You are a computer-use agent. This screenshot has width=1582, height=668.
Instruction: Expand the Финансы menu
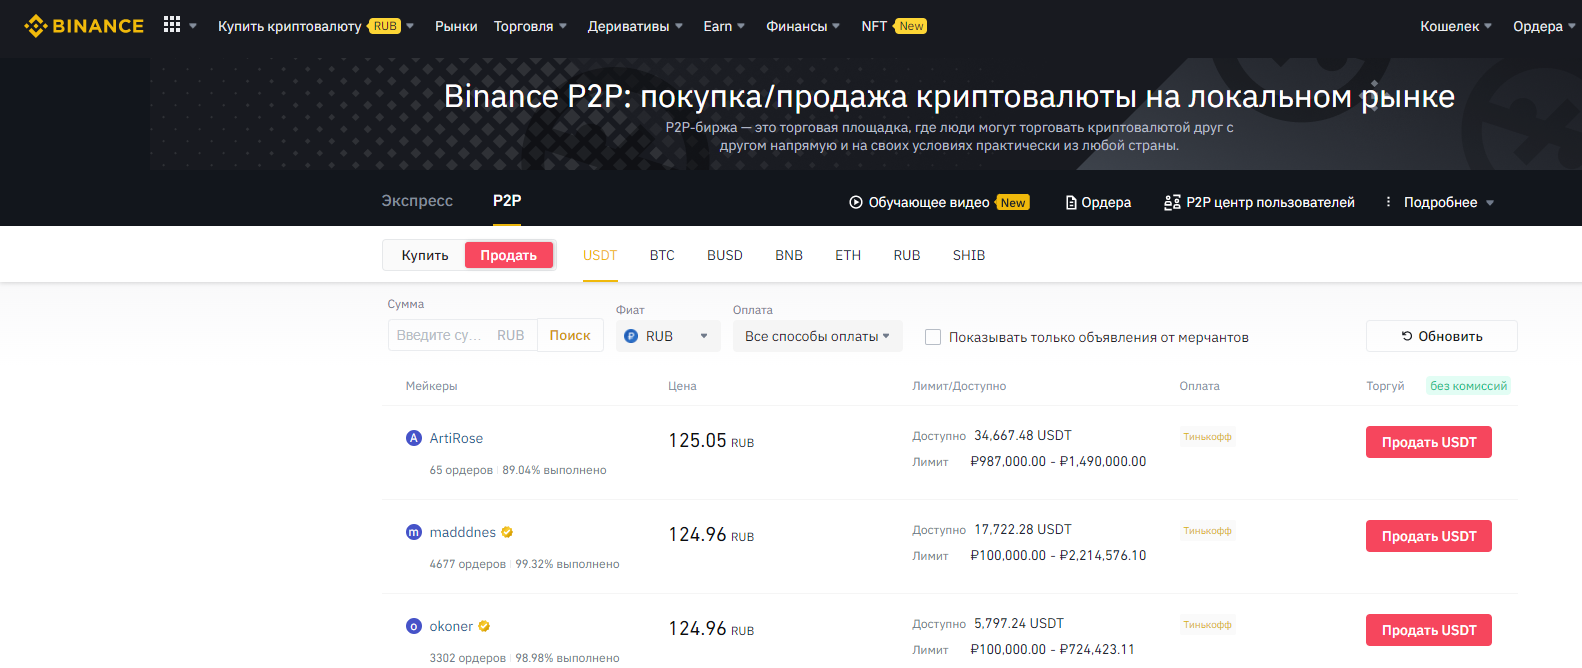click(x=803, y=26)
